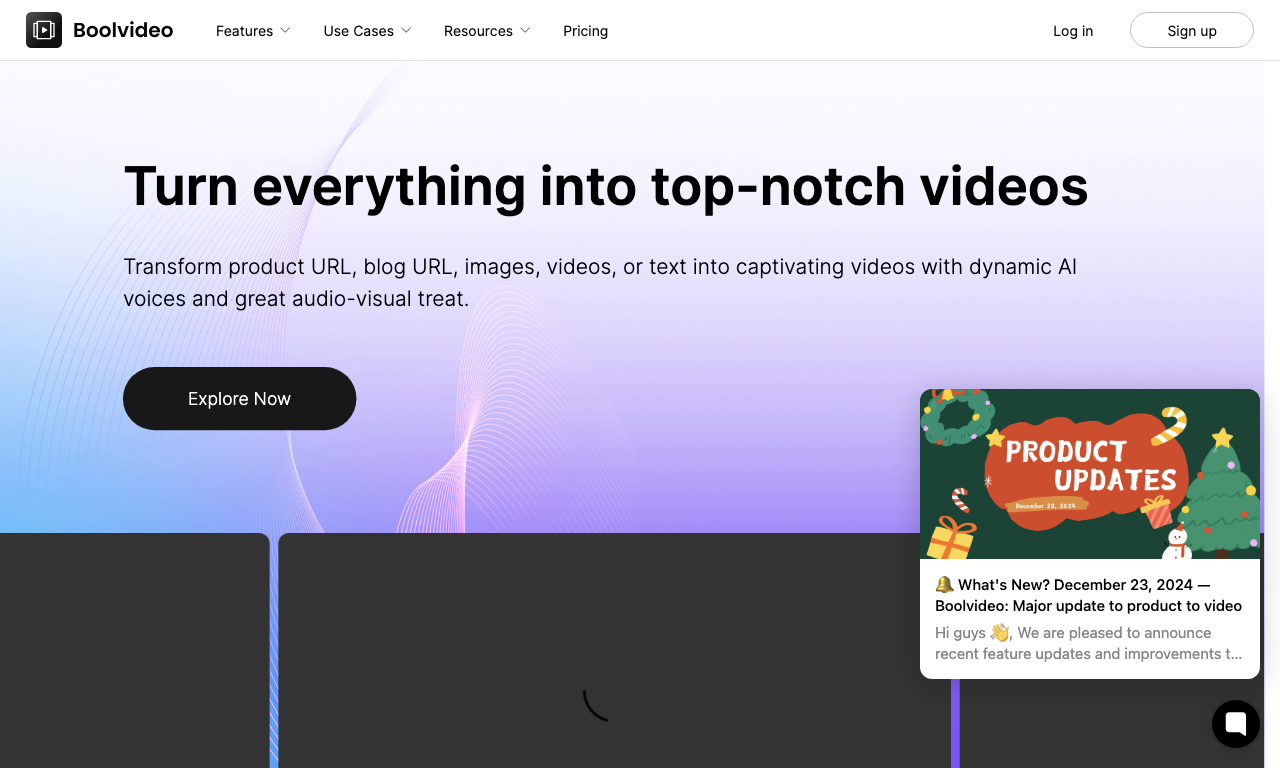The width and height of the screenshot is (1280, 768).
Task: Open the Product Updates banner image
Action: click(1090, 474)
